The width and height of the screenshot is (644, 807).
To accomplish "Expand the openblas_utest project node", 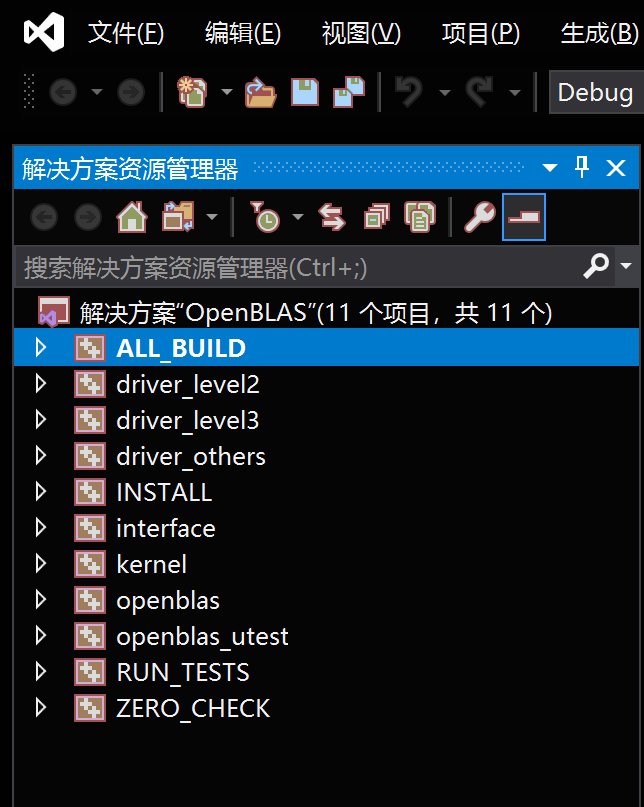I will (x=41, y=636).
